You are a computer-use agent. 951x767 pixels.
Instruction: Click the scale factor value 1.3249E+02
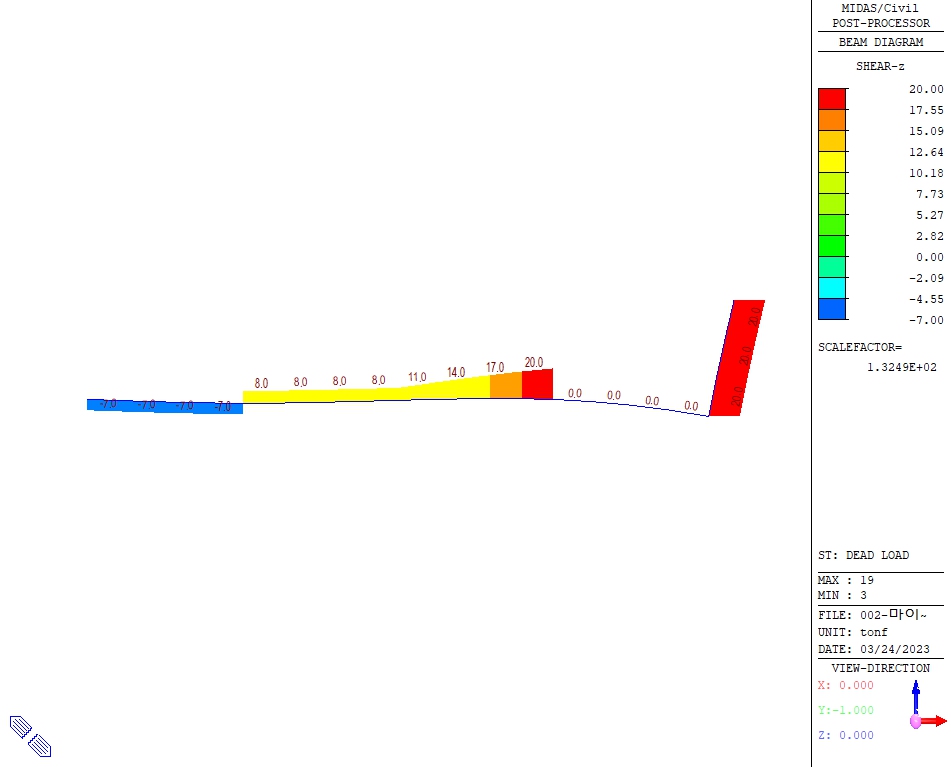[x=901, y=367]
